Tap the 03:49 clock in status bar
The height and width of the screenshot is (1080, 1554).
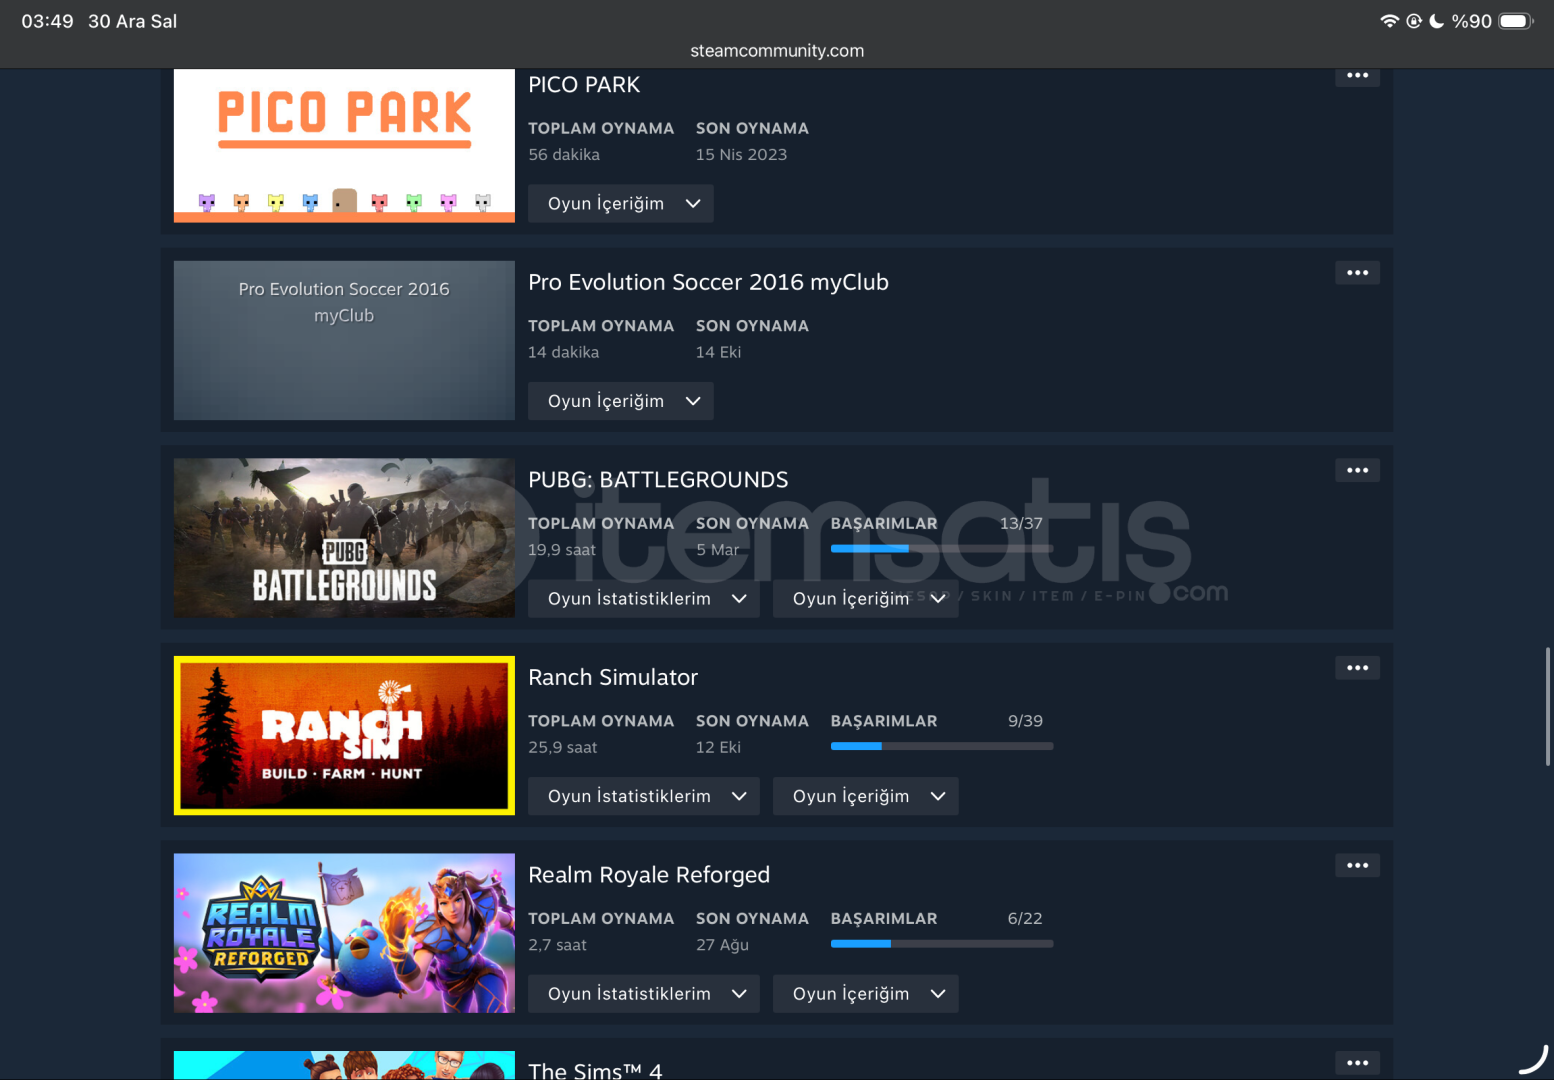pos(47,21)
